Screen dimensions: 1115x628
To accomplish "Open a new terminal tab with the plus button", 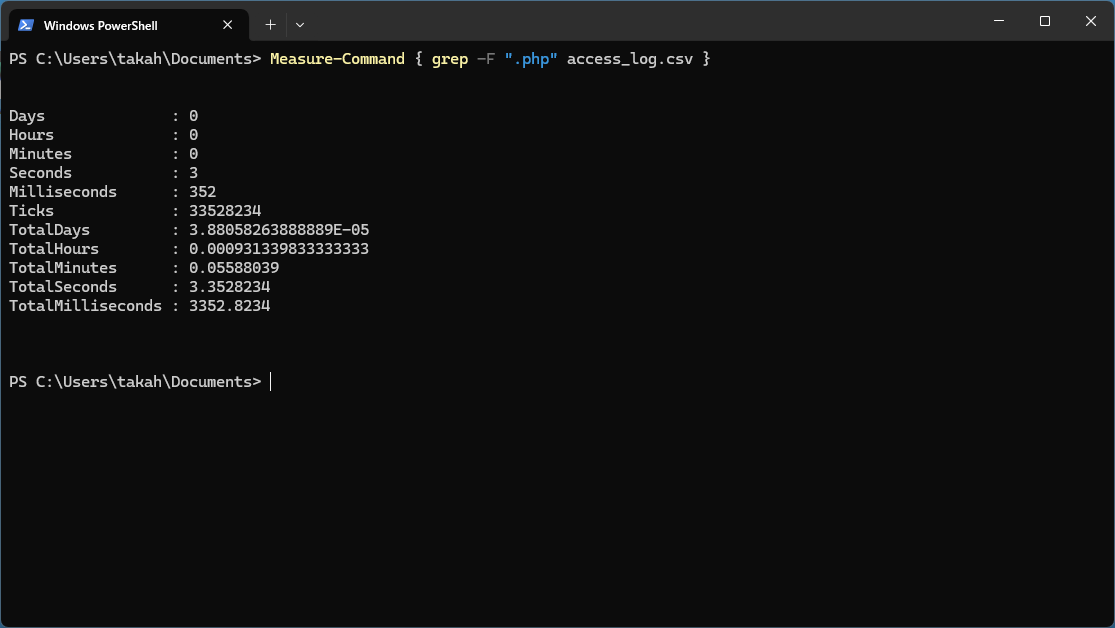I will (269, 24).
